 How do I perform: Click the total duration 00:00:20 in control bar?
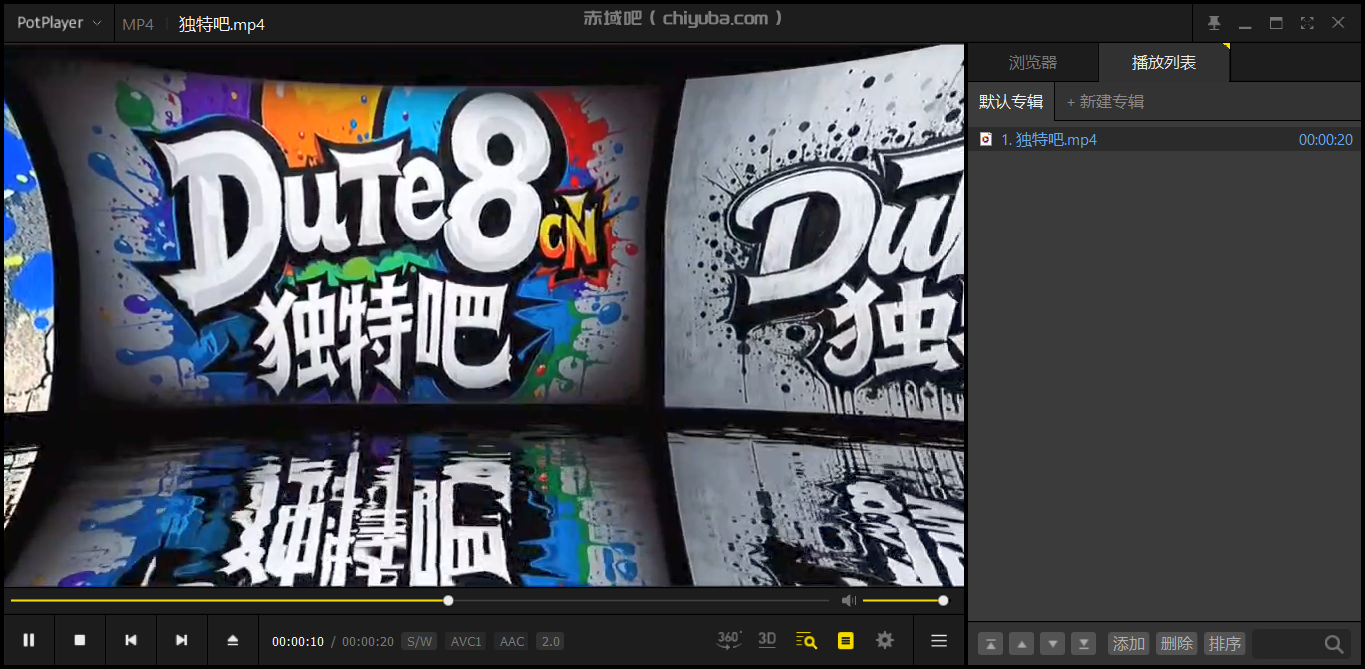coord(368,641)
